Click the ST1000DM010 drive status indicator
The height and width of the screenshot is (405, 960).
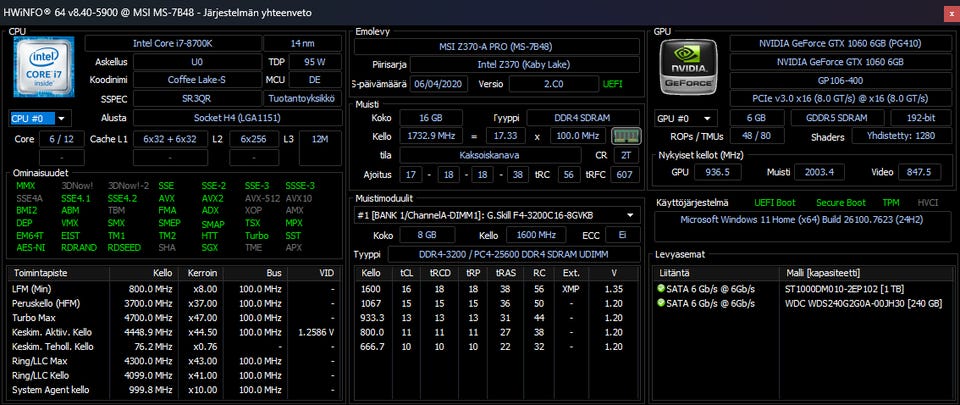tap(661, 288)
